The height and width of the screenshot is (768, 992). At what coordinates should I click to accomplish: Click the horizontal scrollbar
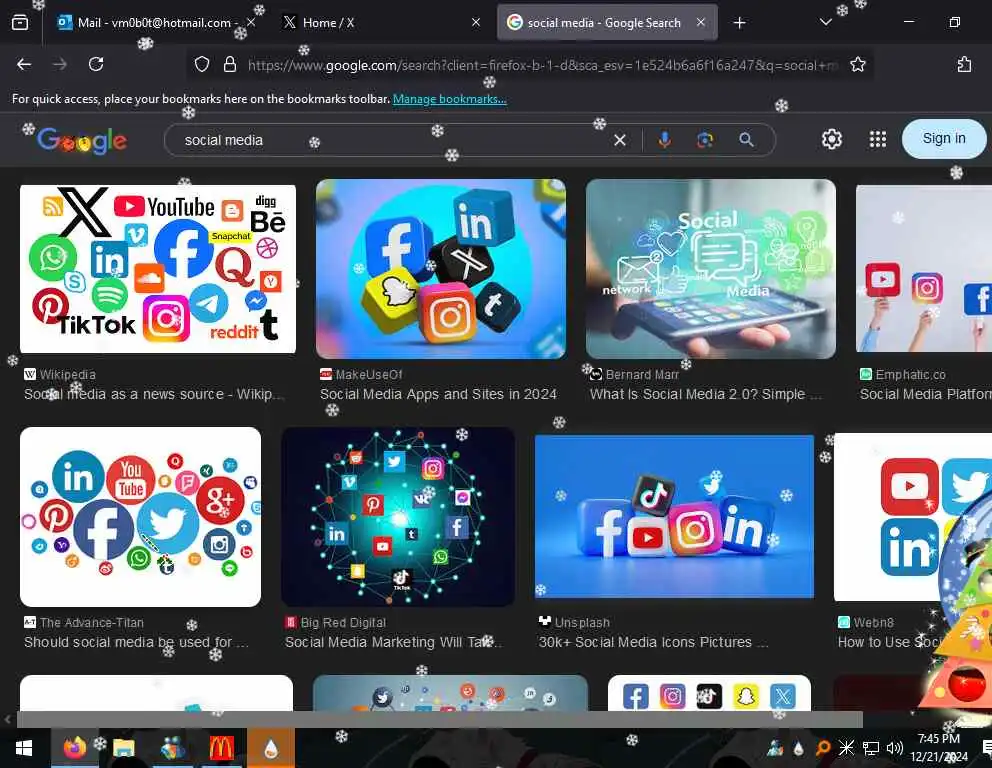point(440,719)
